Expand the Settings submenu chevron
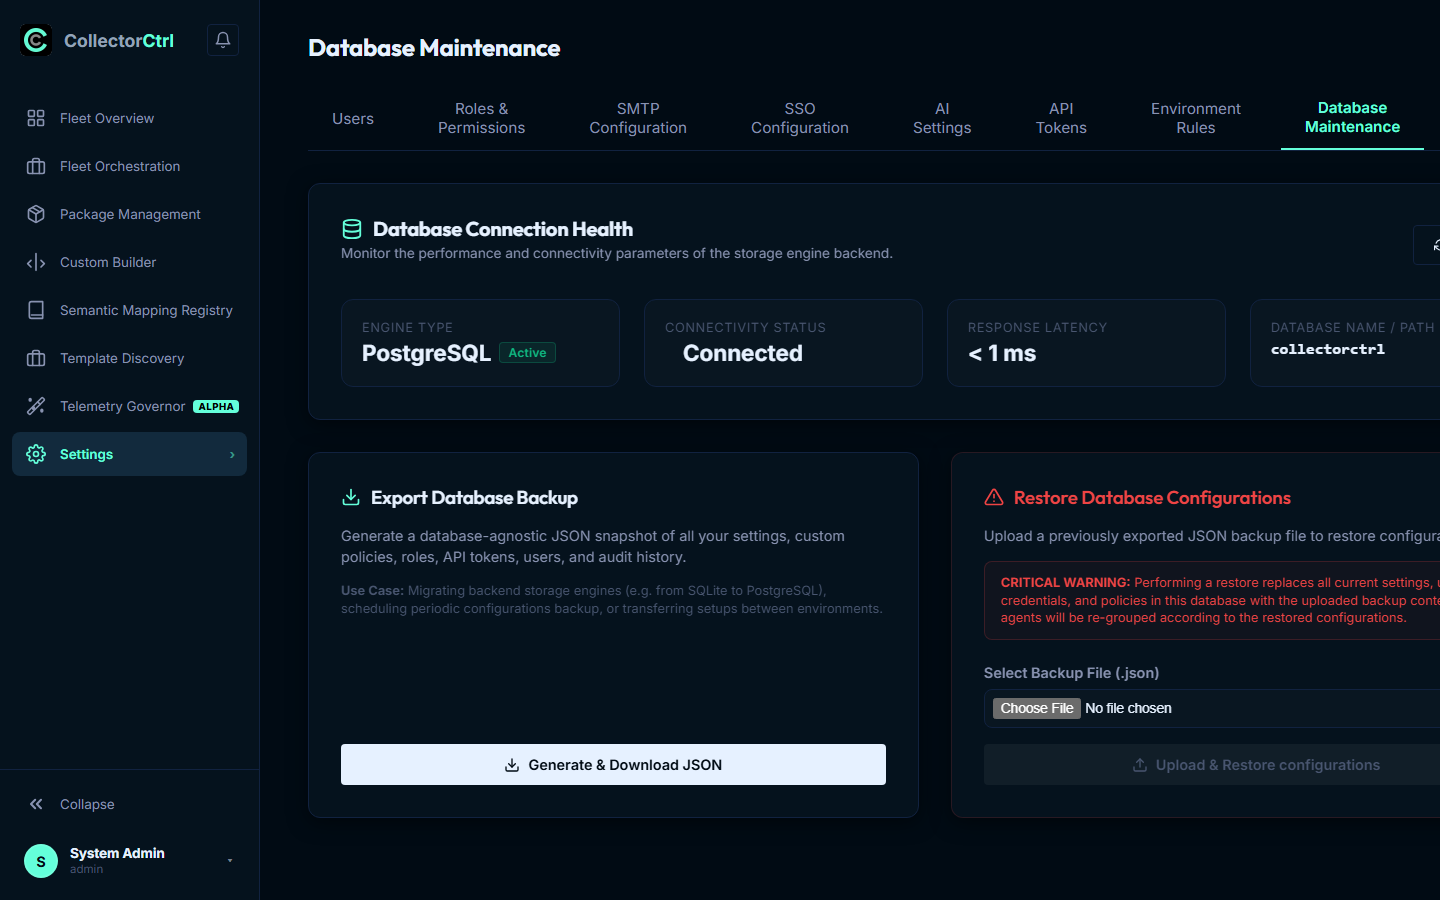1440x900 pixels. [x=232, y=455]
